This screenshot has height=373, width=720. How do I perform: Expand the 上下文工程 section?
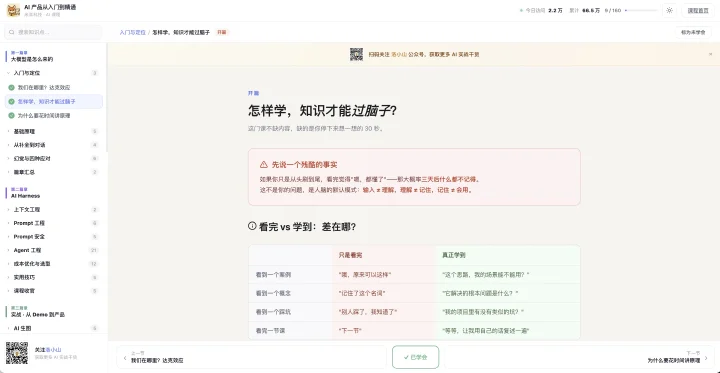click(54, 209)
